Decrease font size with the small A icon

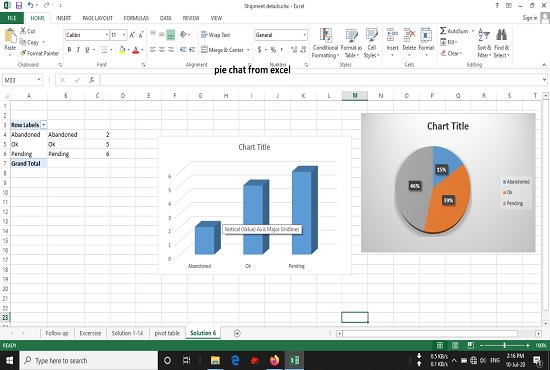[141, 35]
